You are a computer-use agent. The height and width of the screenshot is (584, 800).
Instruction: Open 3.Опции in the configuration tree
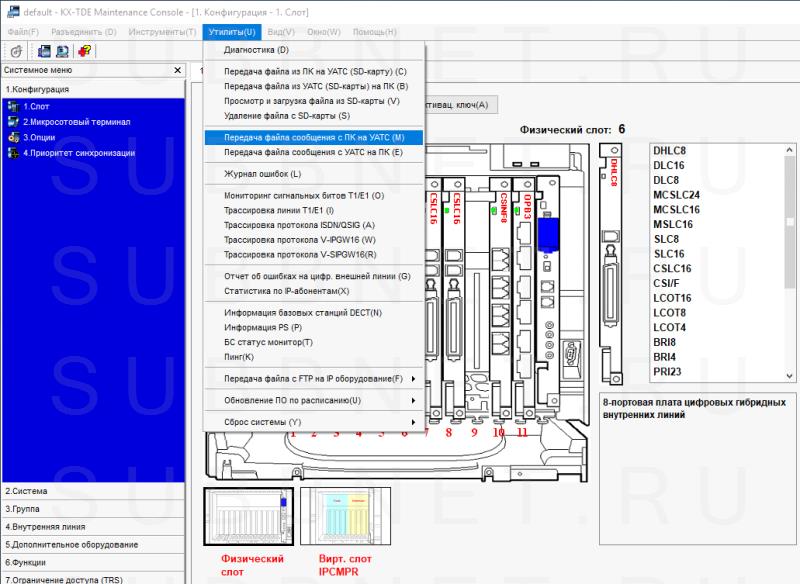click(x=39, y=137)
